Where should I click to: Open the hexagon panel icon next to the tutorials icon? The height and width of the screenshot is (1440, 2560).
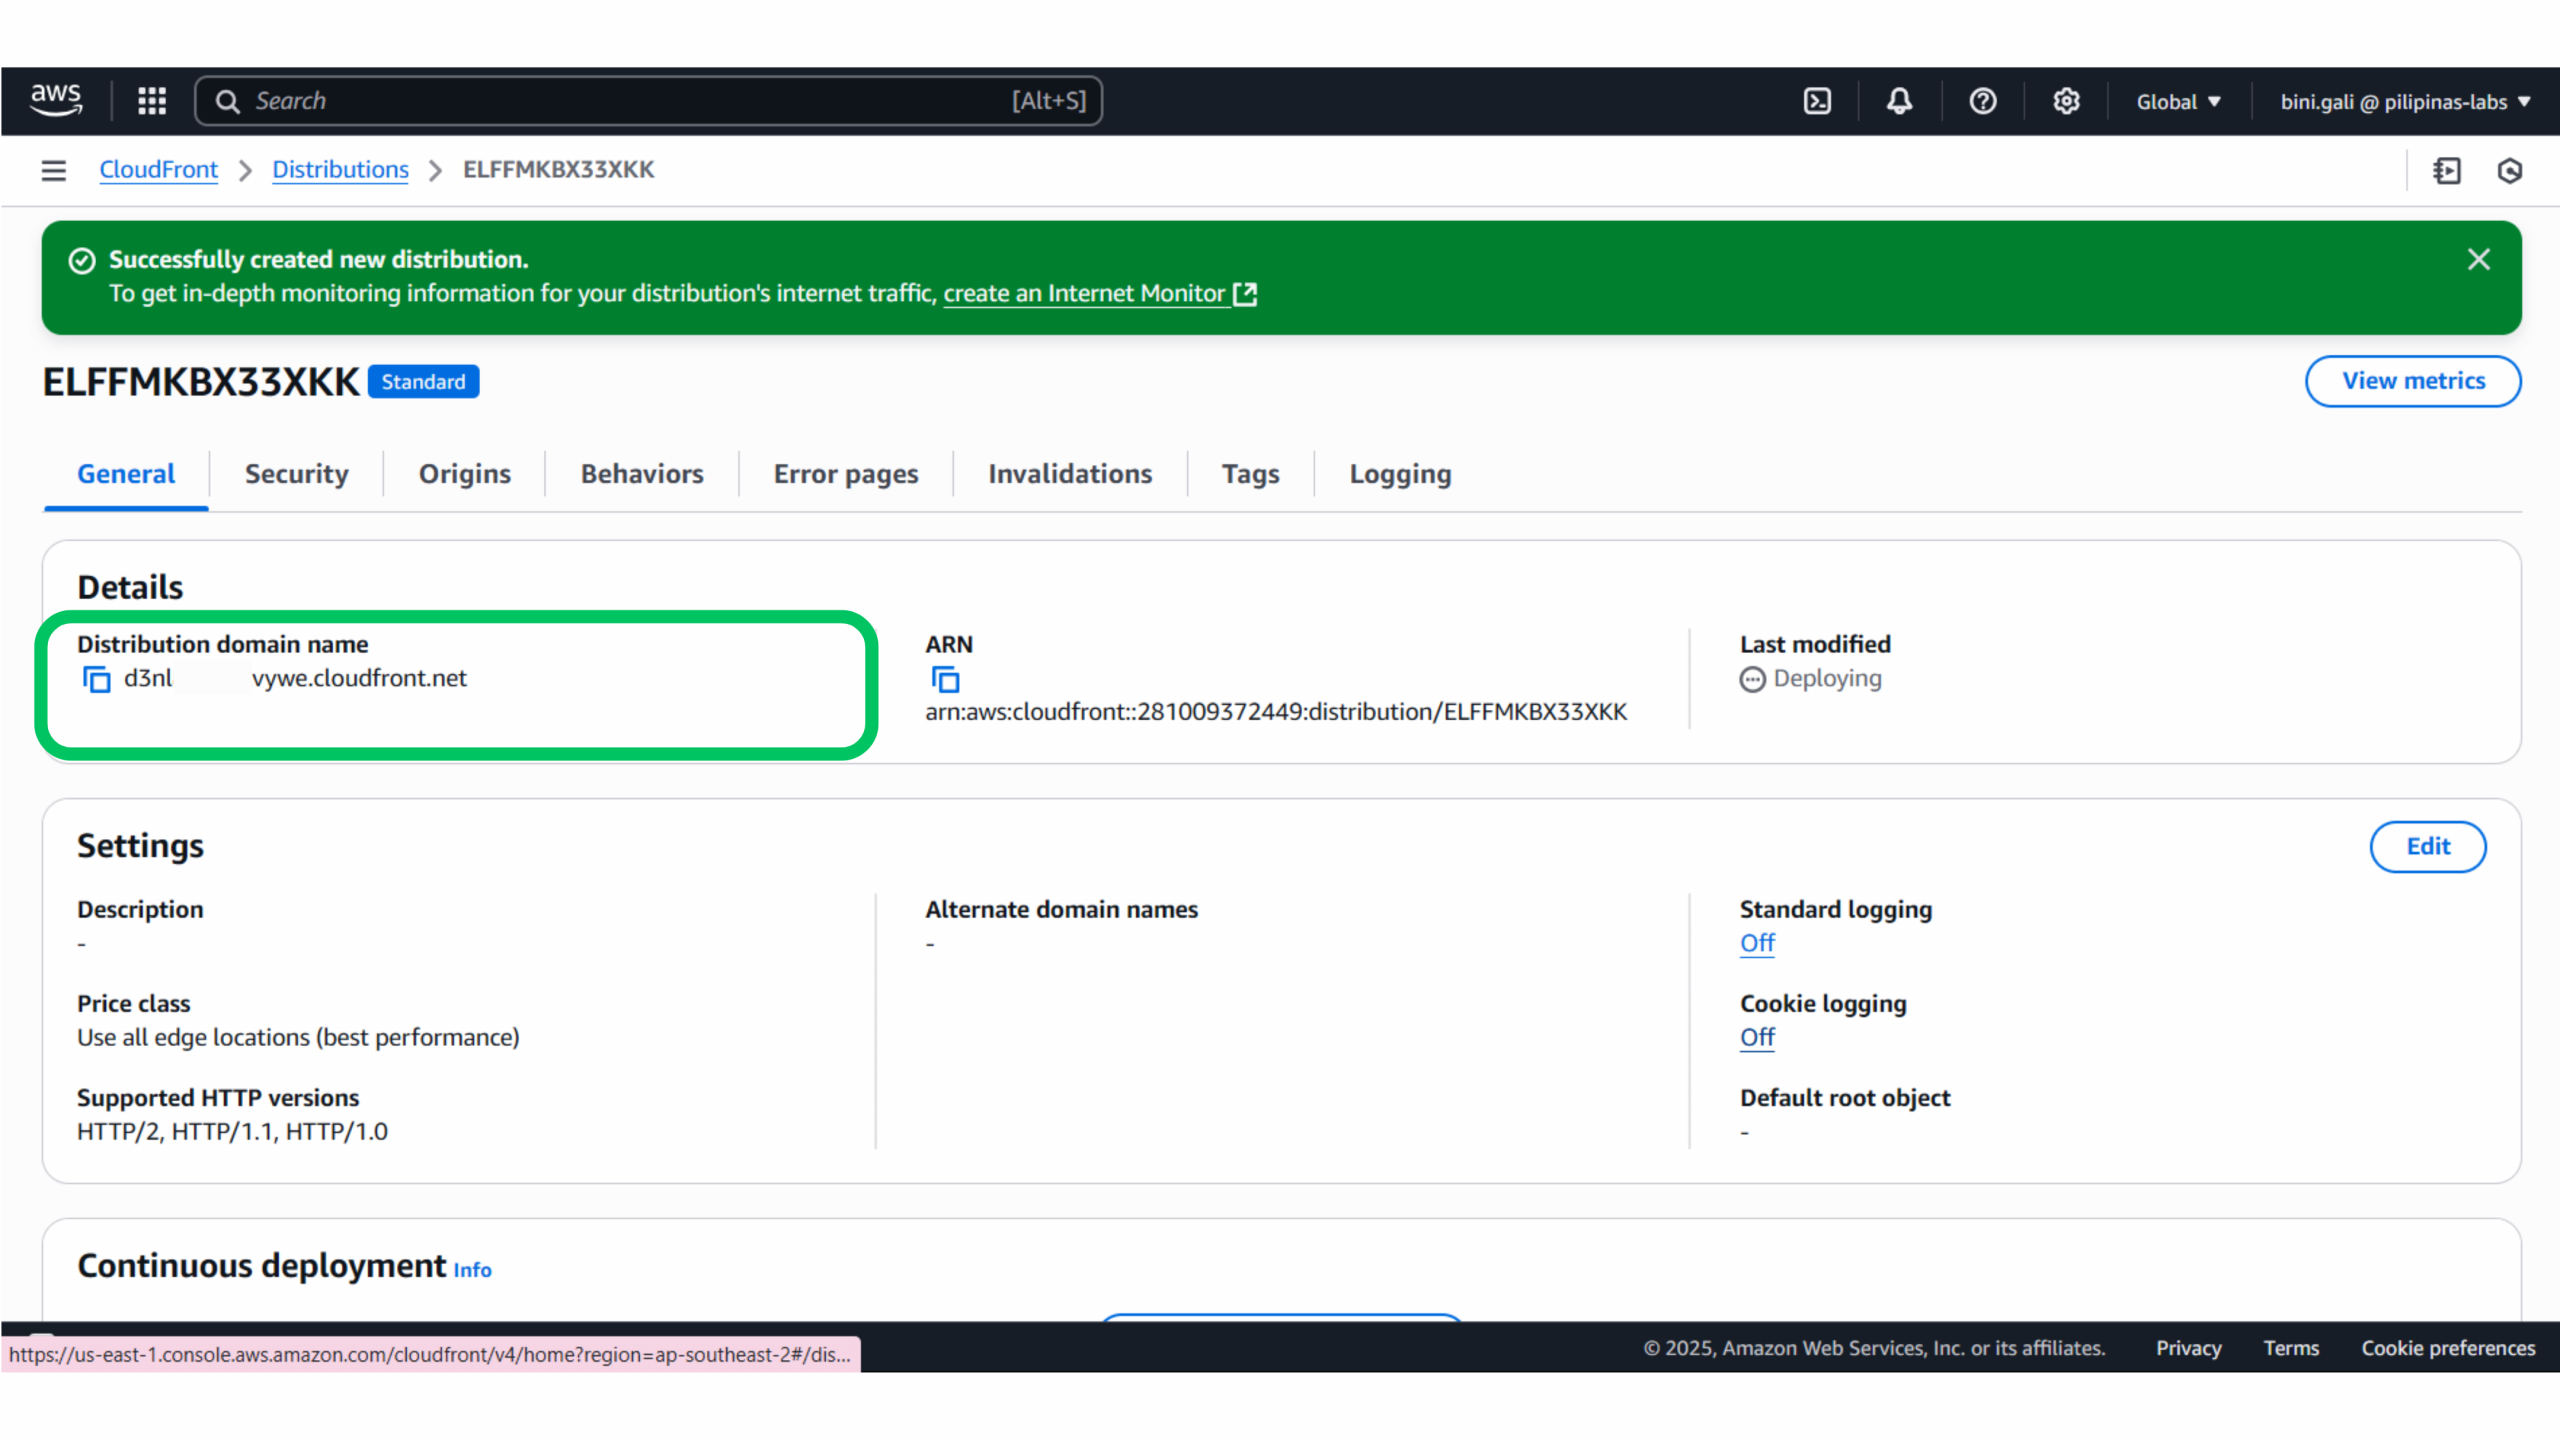pyautogui.click(x=2510, y=171)
